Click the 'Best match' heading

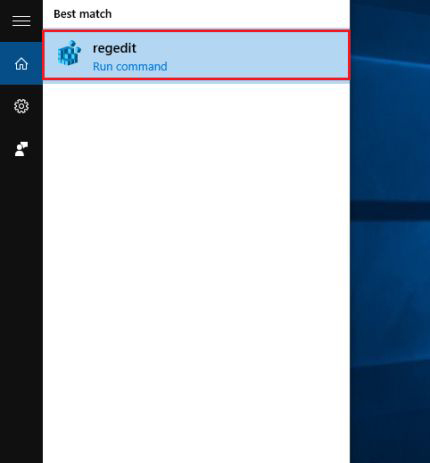(x=83, y=14)
